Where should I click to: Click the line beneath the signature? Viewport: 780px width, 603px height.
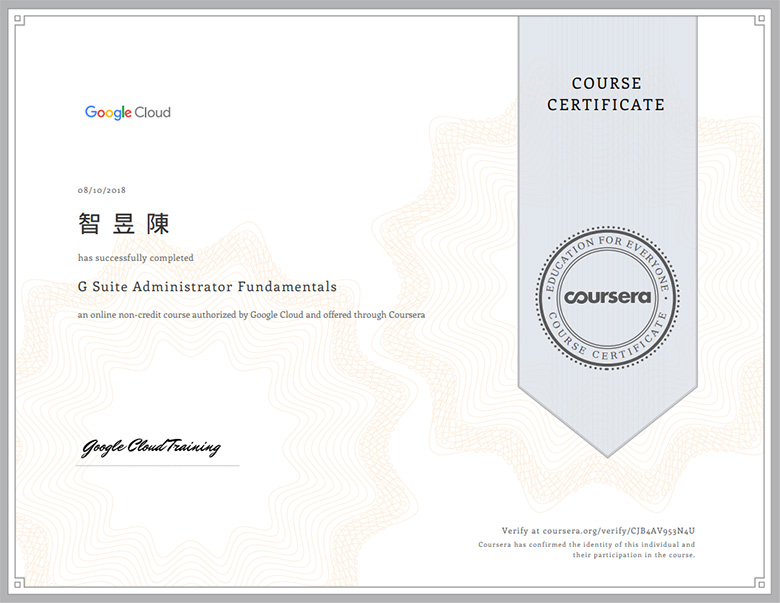tap(158, 466)
